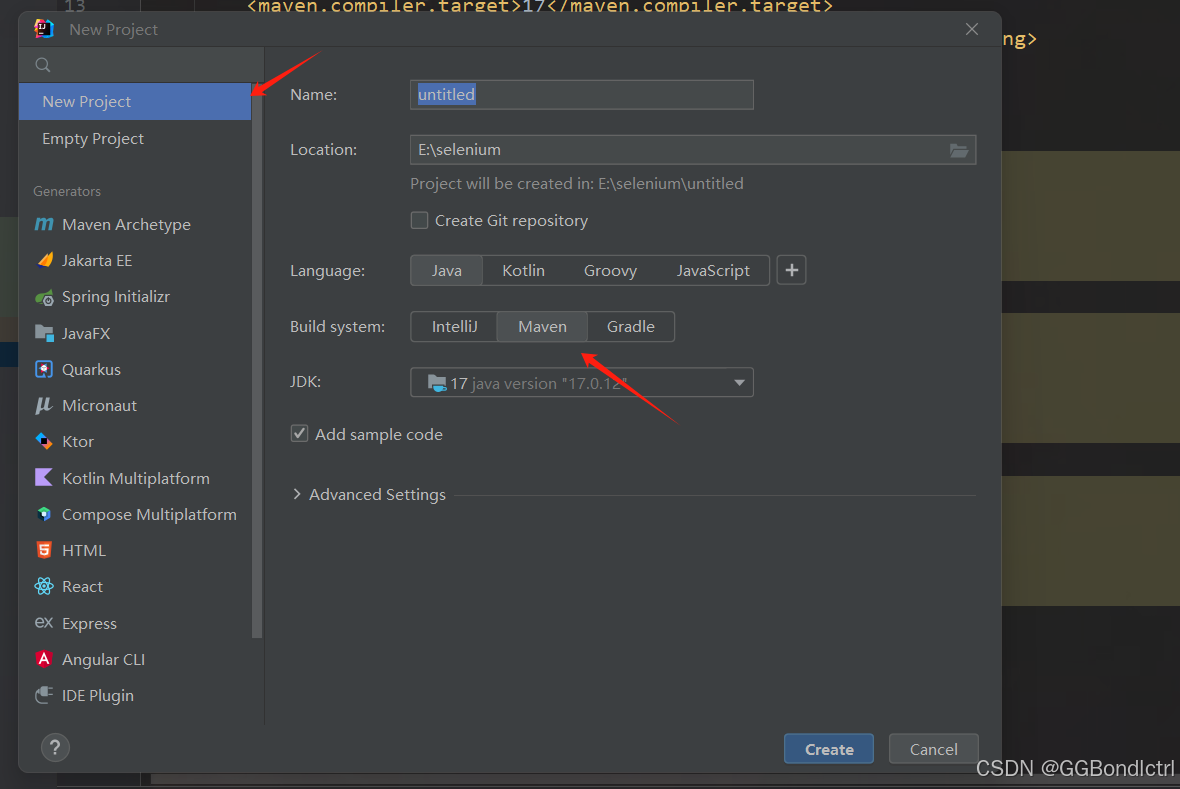1180x789 pixels.
Task: Select Spring Initializr generator label
Action: click(116, 297)
